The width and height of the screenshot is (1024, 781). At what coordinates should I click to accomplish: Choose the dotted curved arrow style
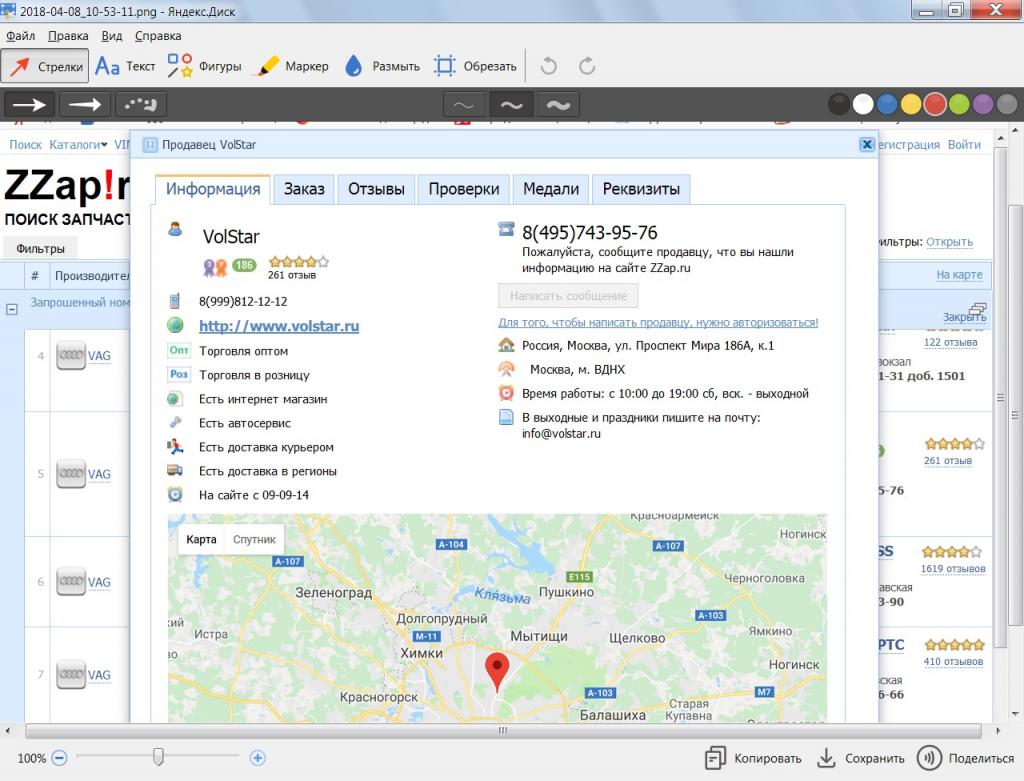pos(140,104)
